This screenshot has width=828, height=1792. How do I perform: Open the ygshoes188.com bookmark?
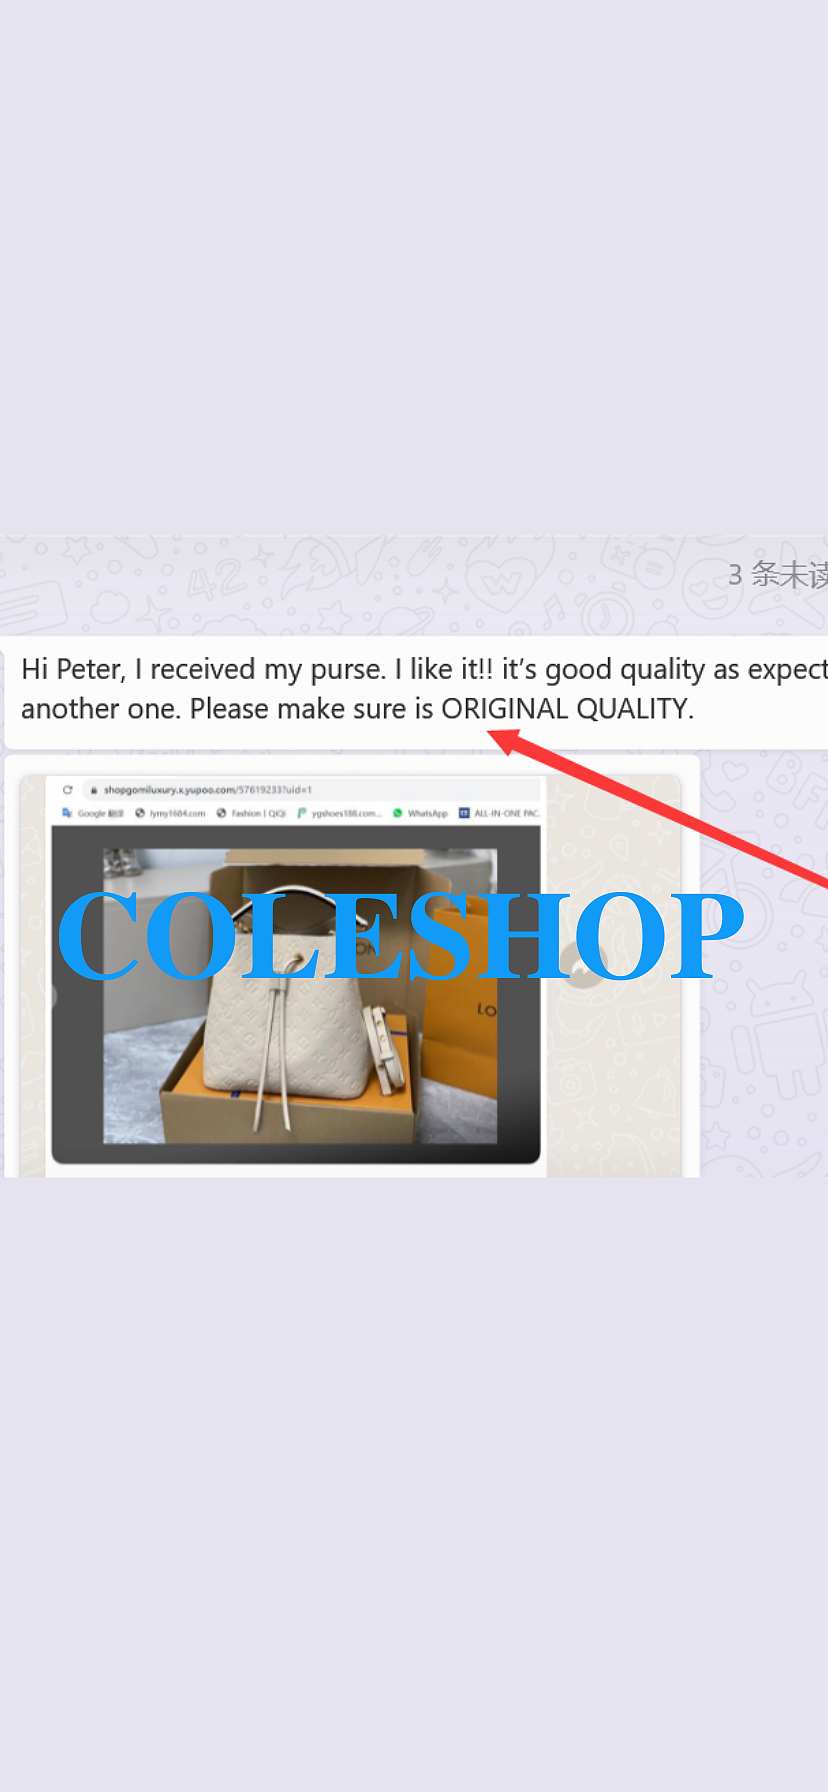(x=339, y=813)
